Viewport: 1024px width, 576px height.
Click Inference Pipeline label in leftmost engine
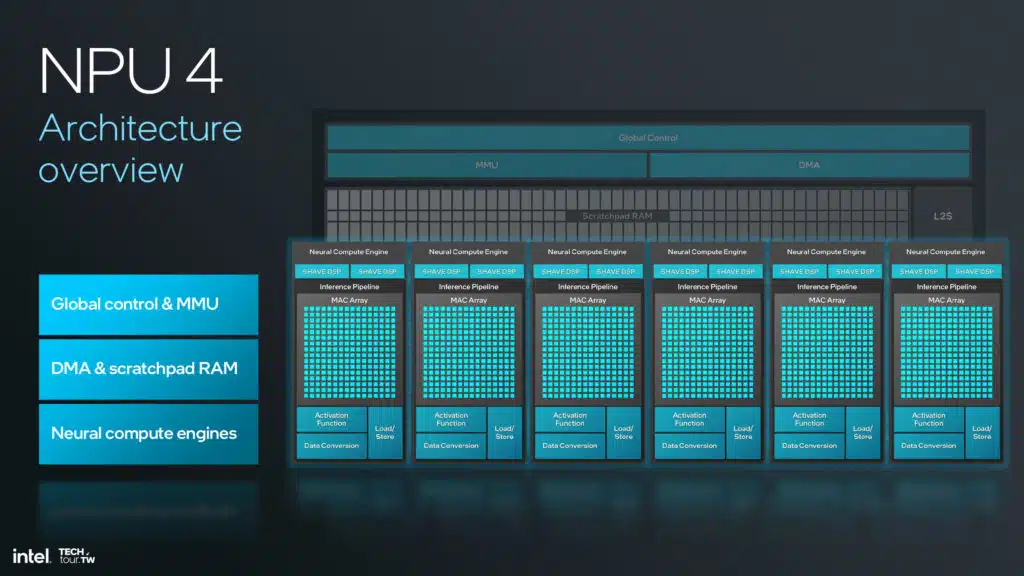point(349,287)
